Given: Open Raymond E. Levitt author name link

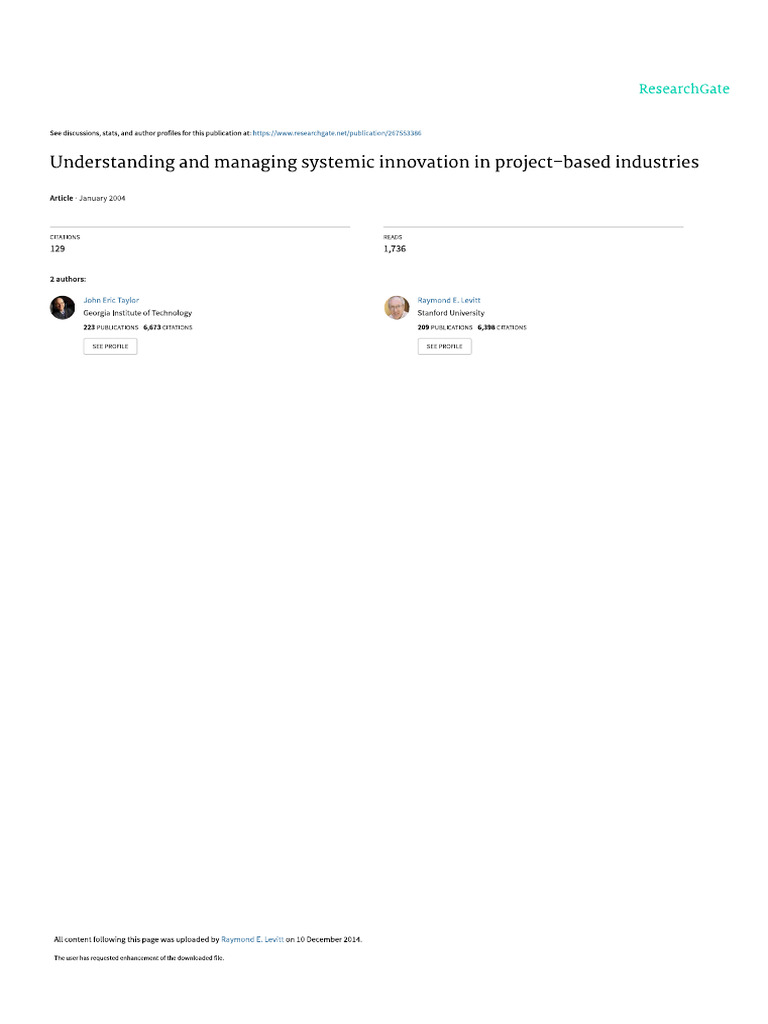Looking at the screenshot, I should (449, 300).
